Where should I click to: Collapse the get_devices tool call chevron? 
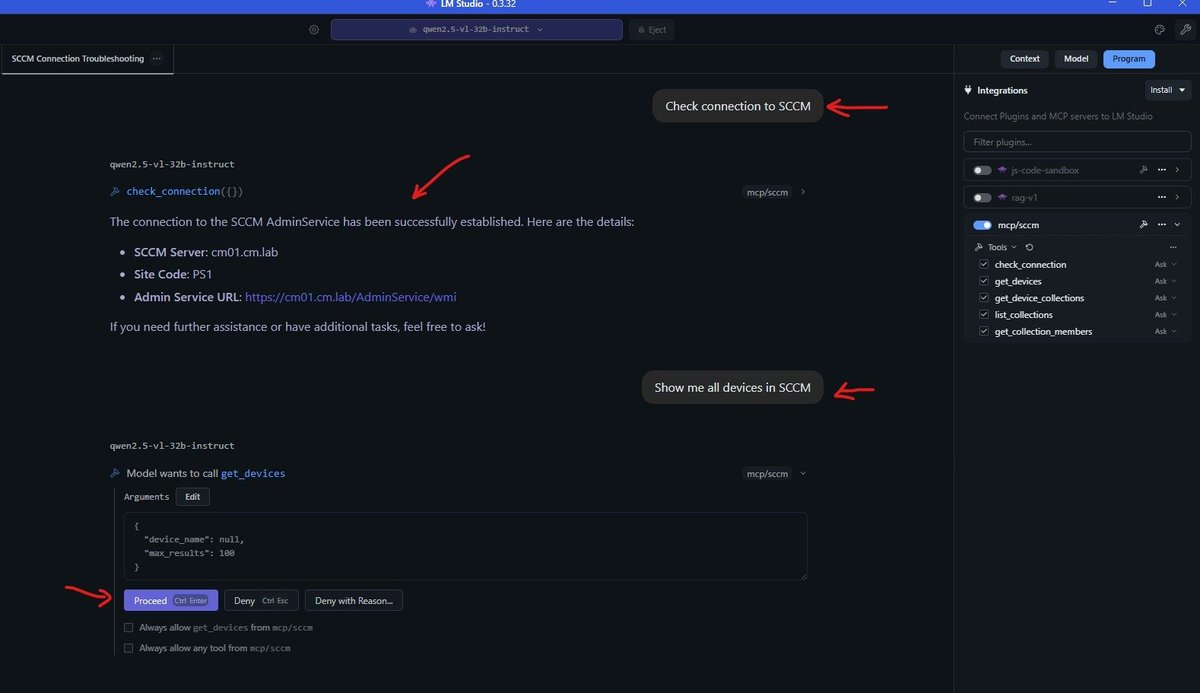click(803, 474)
